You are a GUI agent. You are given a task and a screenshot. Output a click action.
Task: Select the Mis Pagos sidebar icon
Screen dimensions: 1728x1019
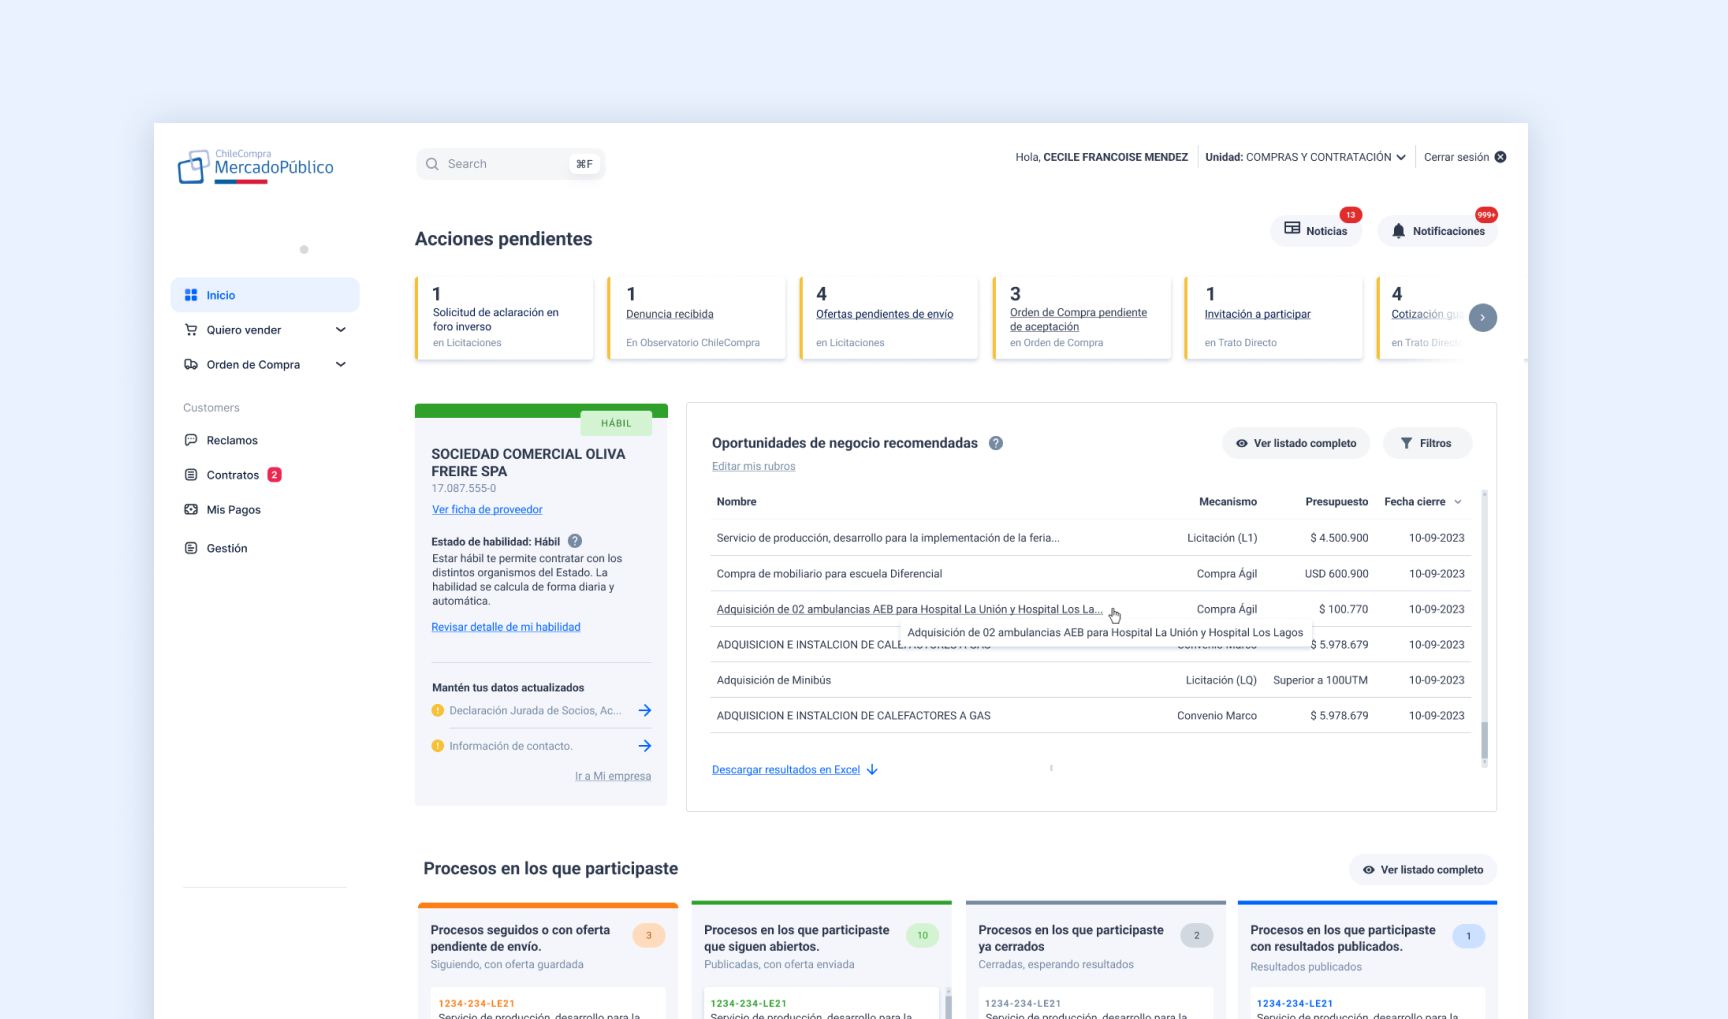191,509
